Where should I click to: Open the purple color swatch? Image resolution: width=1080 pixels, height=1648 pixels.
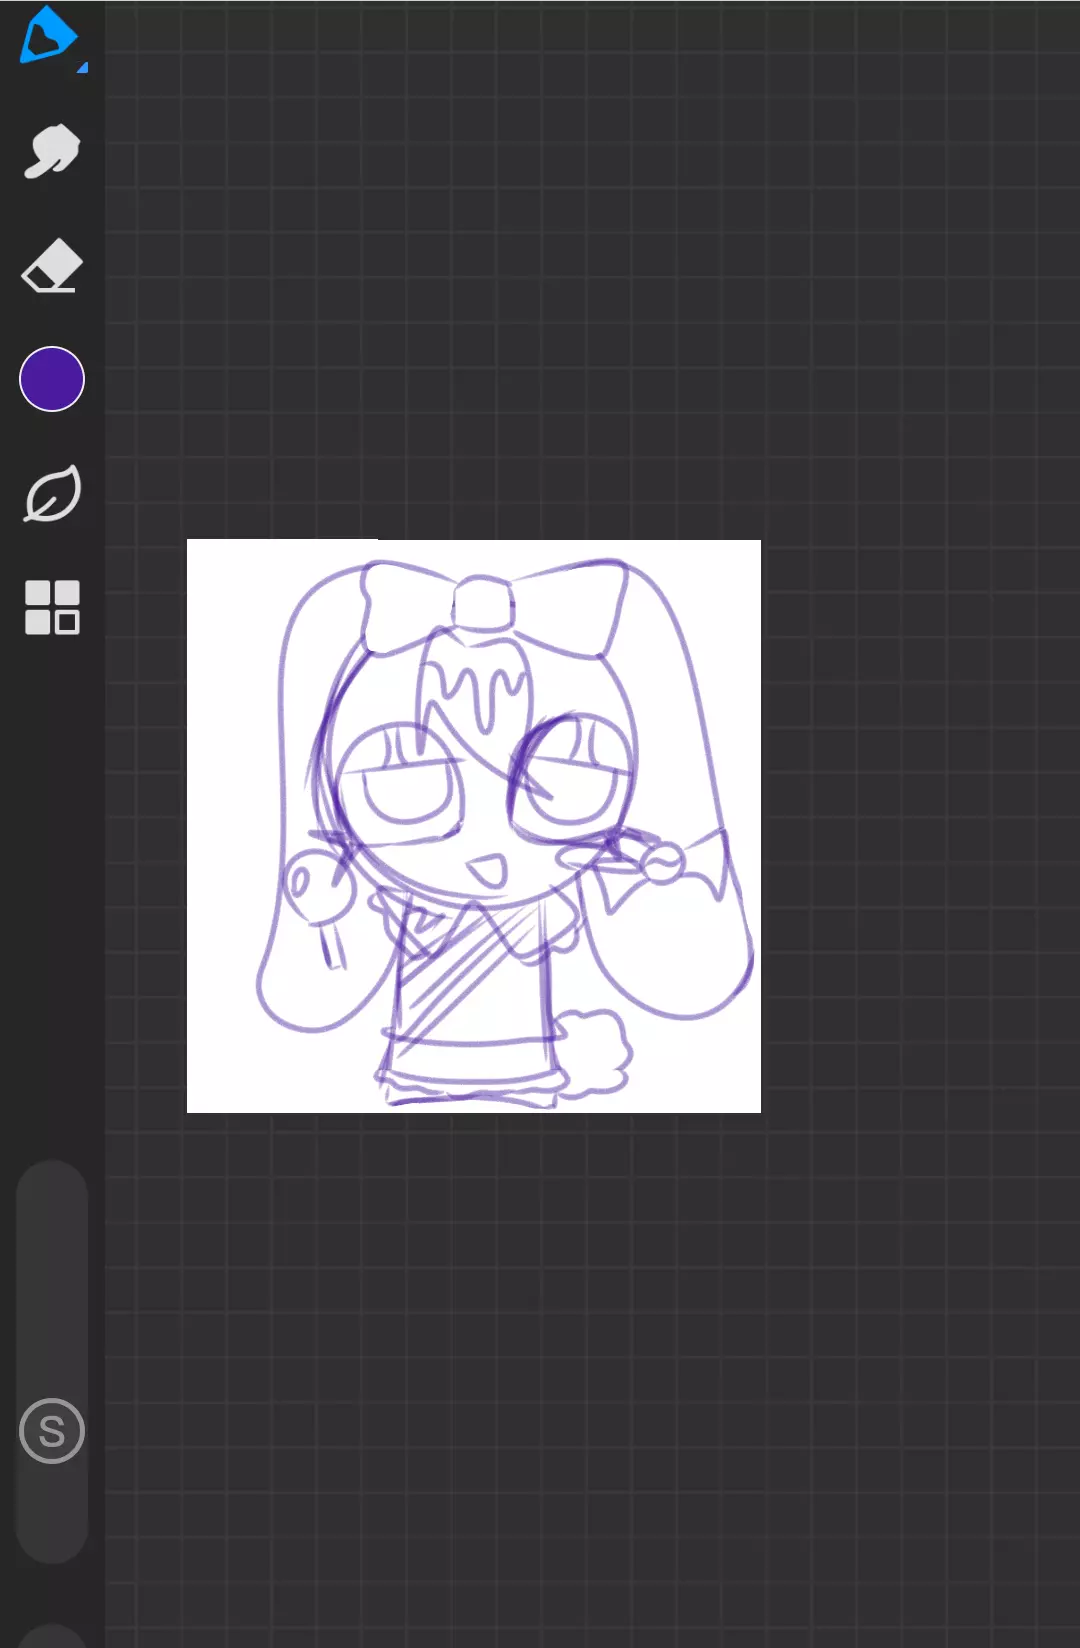52,379
